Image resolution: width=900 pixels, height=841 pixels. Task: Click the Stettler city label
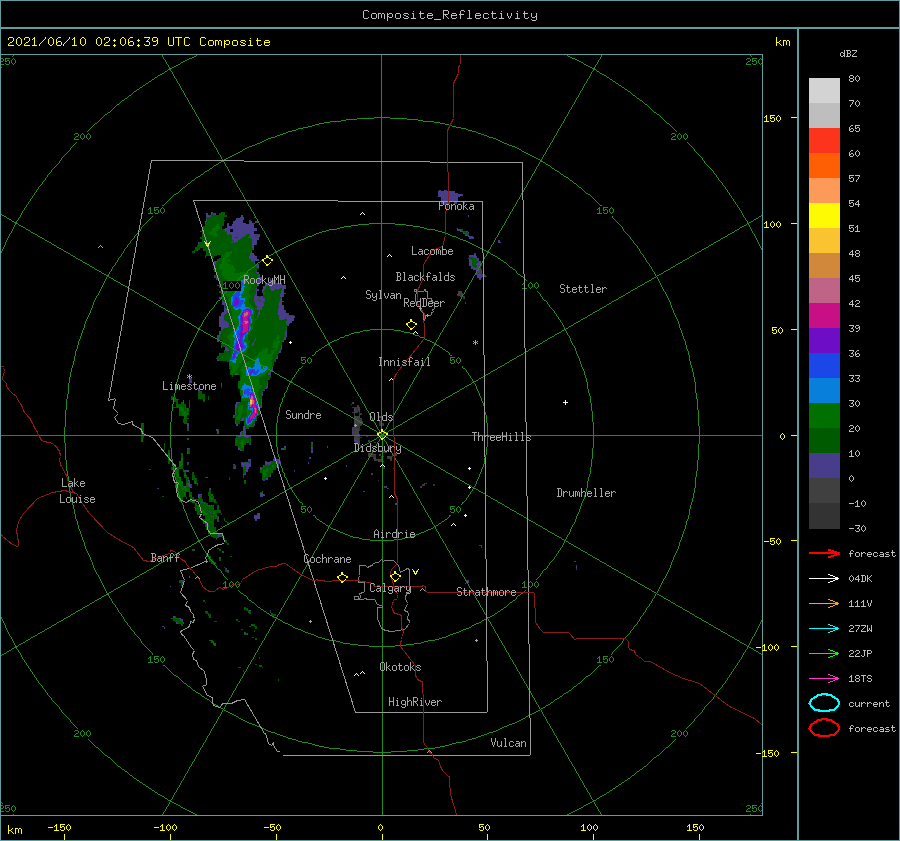point(583,289)
